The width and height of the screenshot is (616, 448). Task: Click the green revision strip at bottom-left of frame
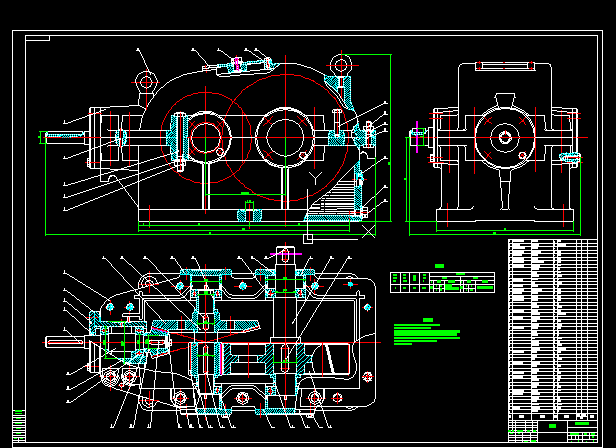[19, 426]
